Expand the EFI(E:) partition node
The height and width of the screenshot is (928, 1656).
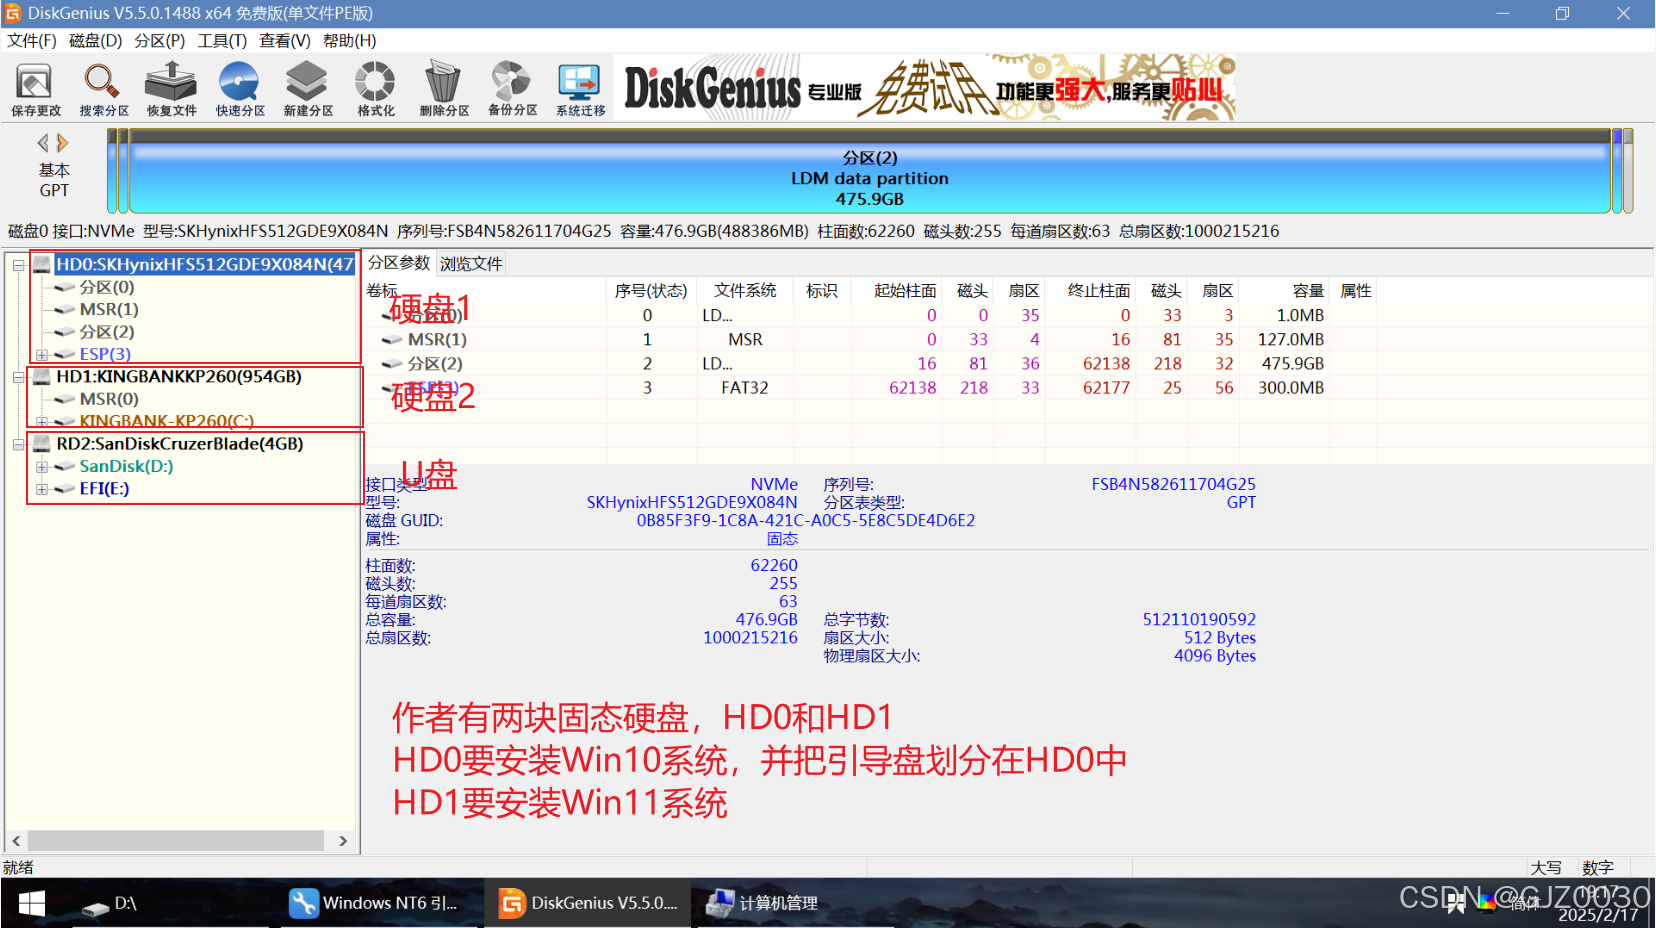(41, 489)
